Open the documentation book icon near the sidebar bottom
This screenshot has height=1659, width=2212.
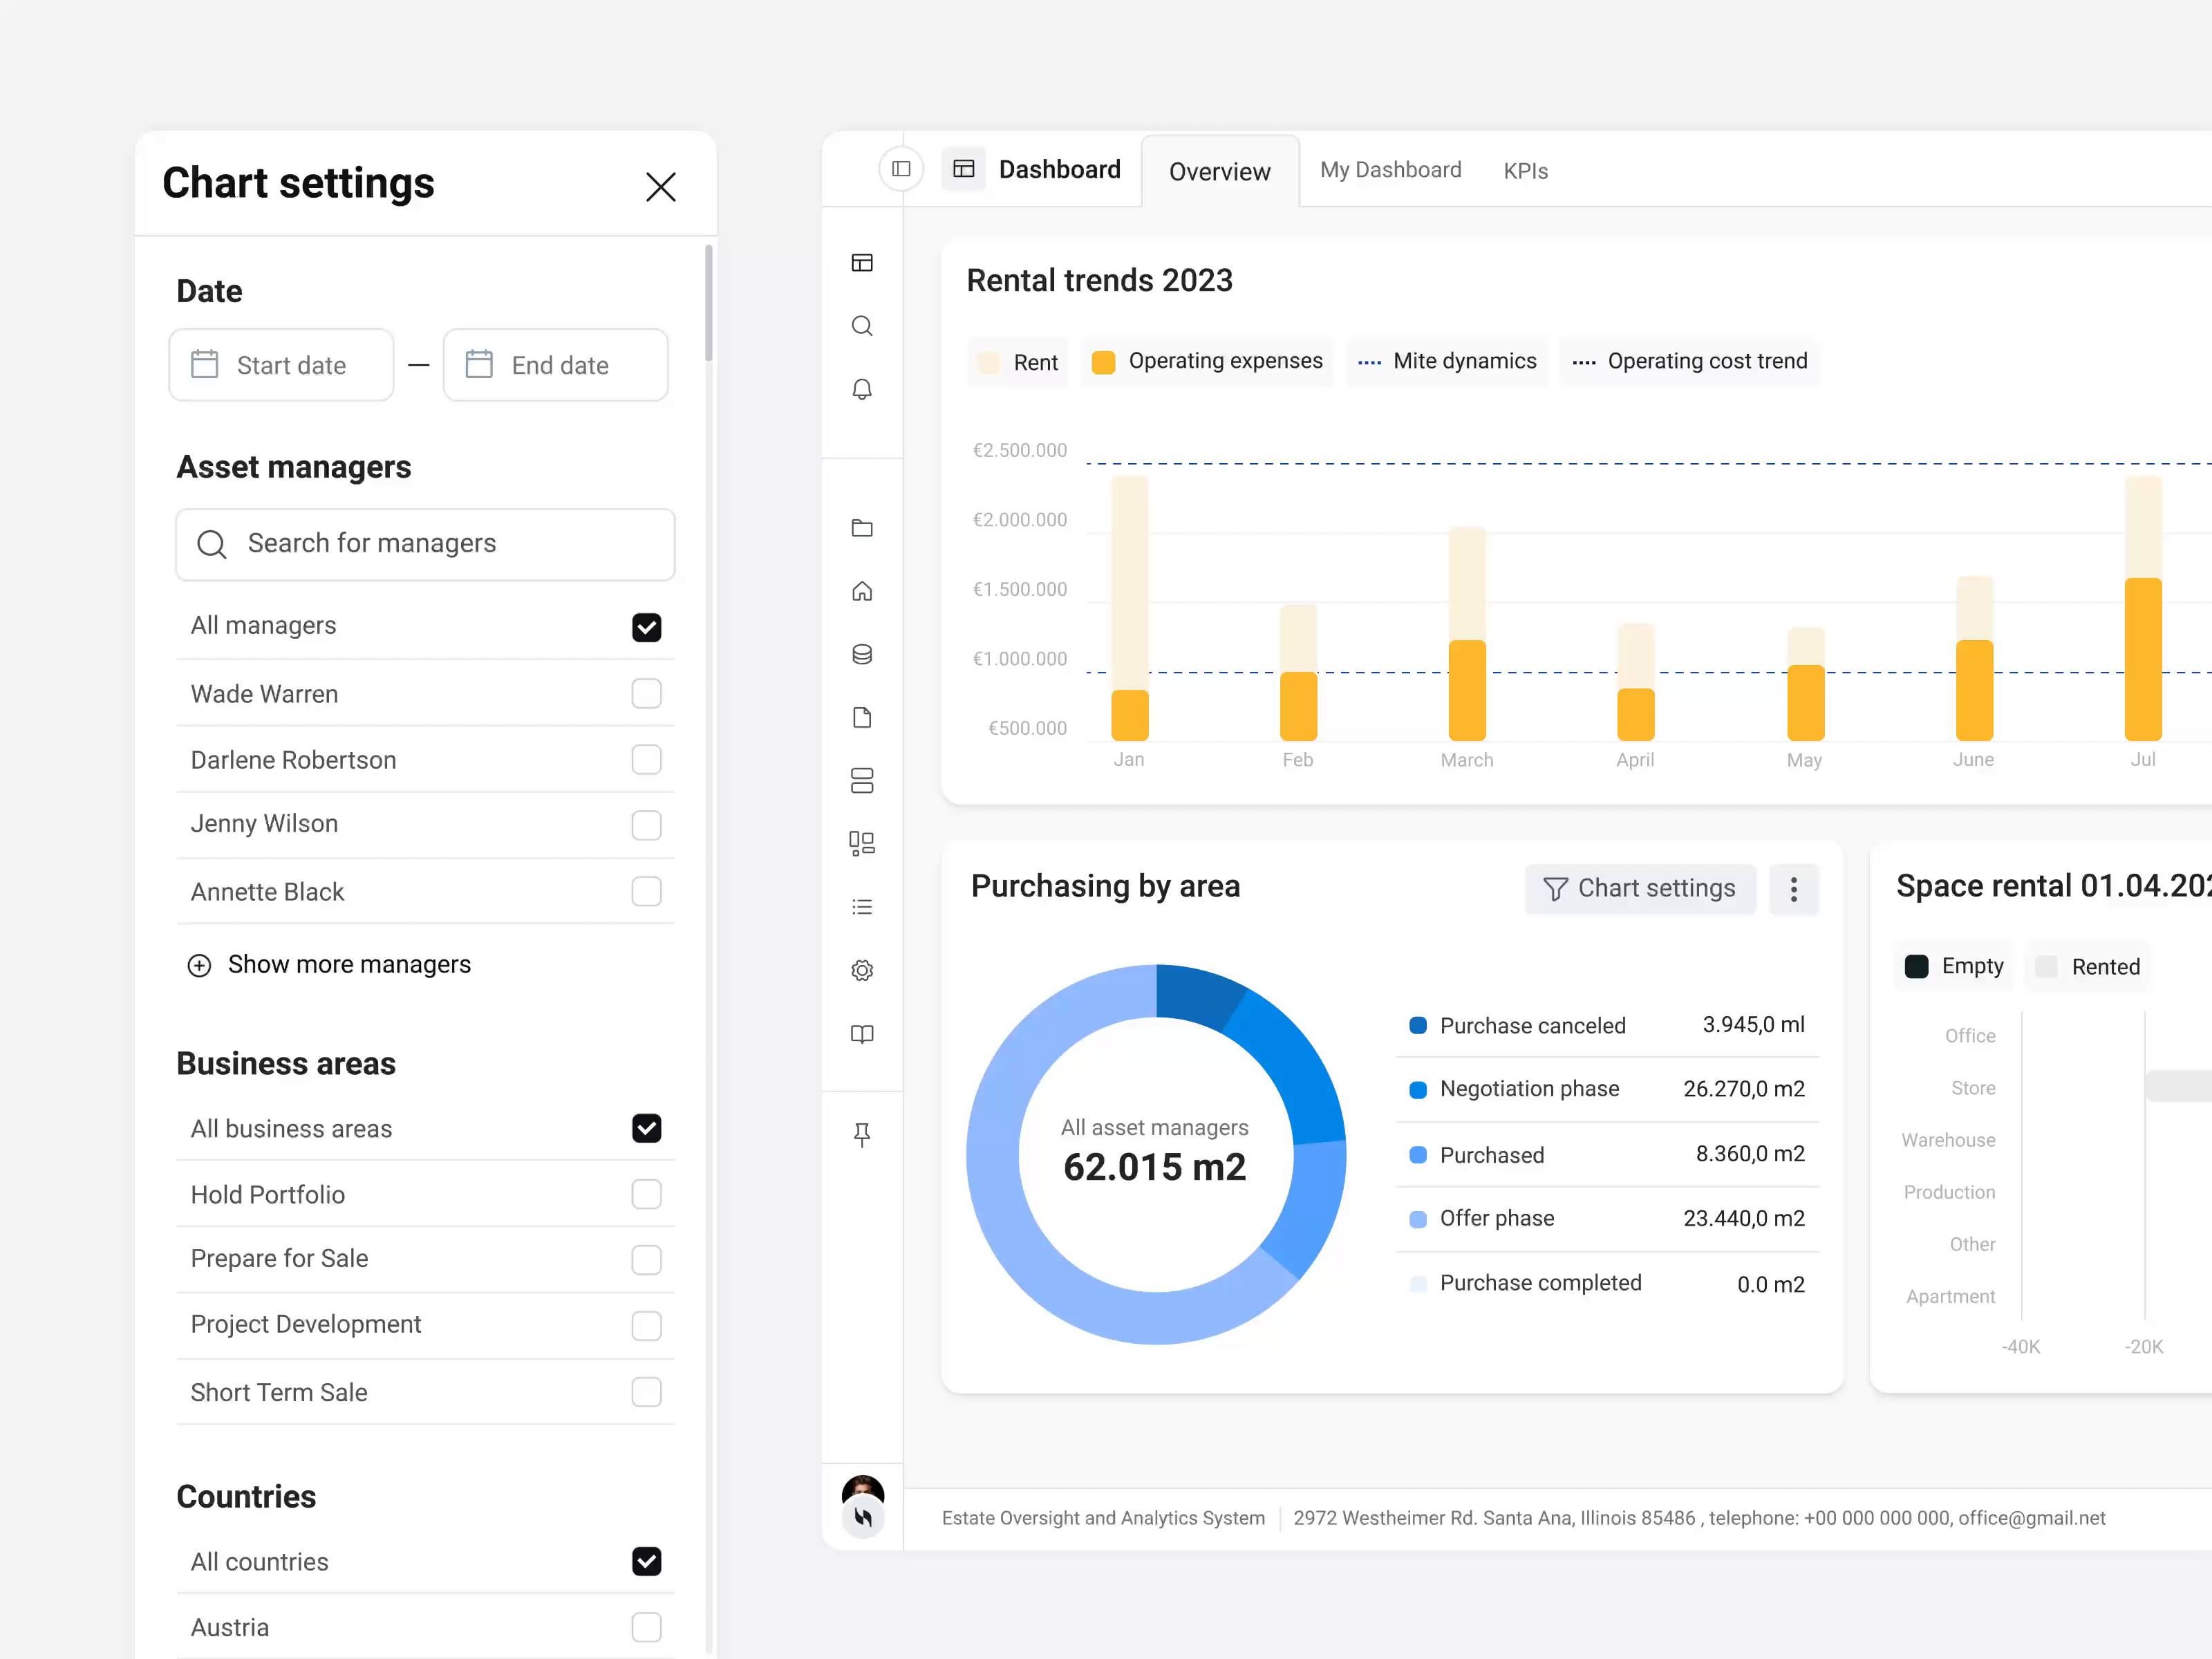pos(862,1034)
